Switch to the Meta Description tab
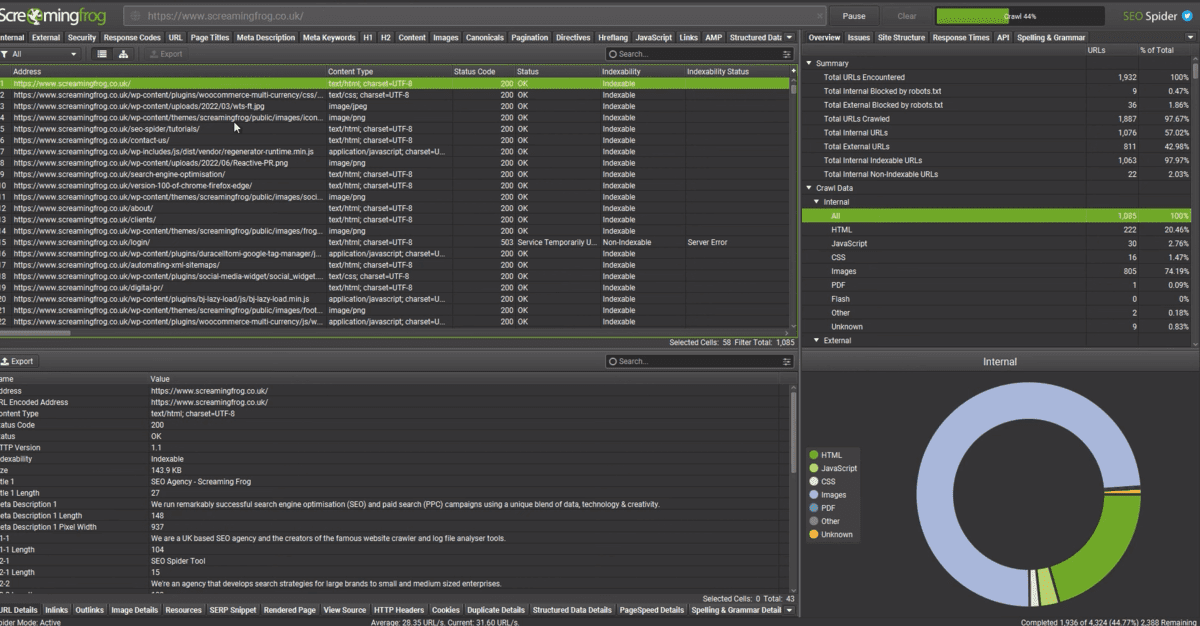 click(266, 37)
